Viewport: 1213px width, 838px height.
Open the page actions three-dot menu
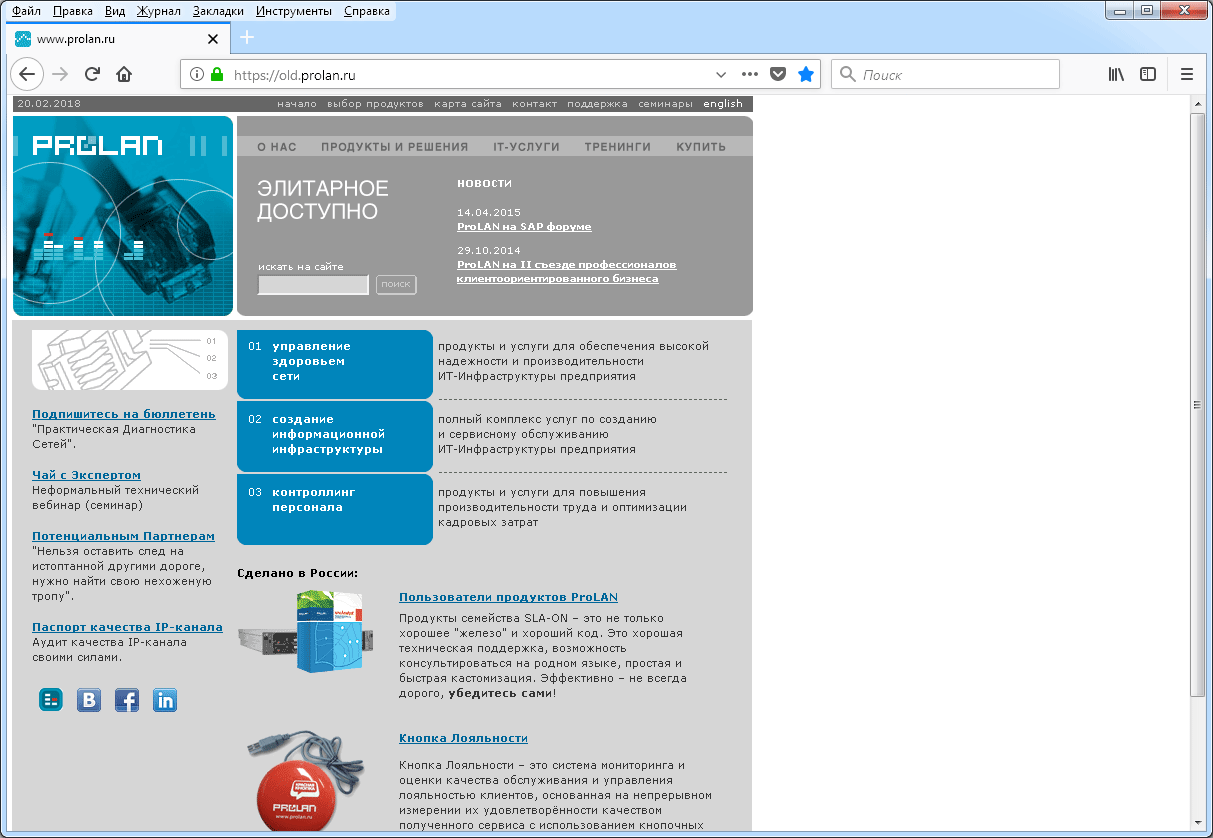749,74
